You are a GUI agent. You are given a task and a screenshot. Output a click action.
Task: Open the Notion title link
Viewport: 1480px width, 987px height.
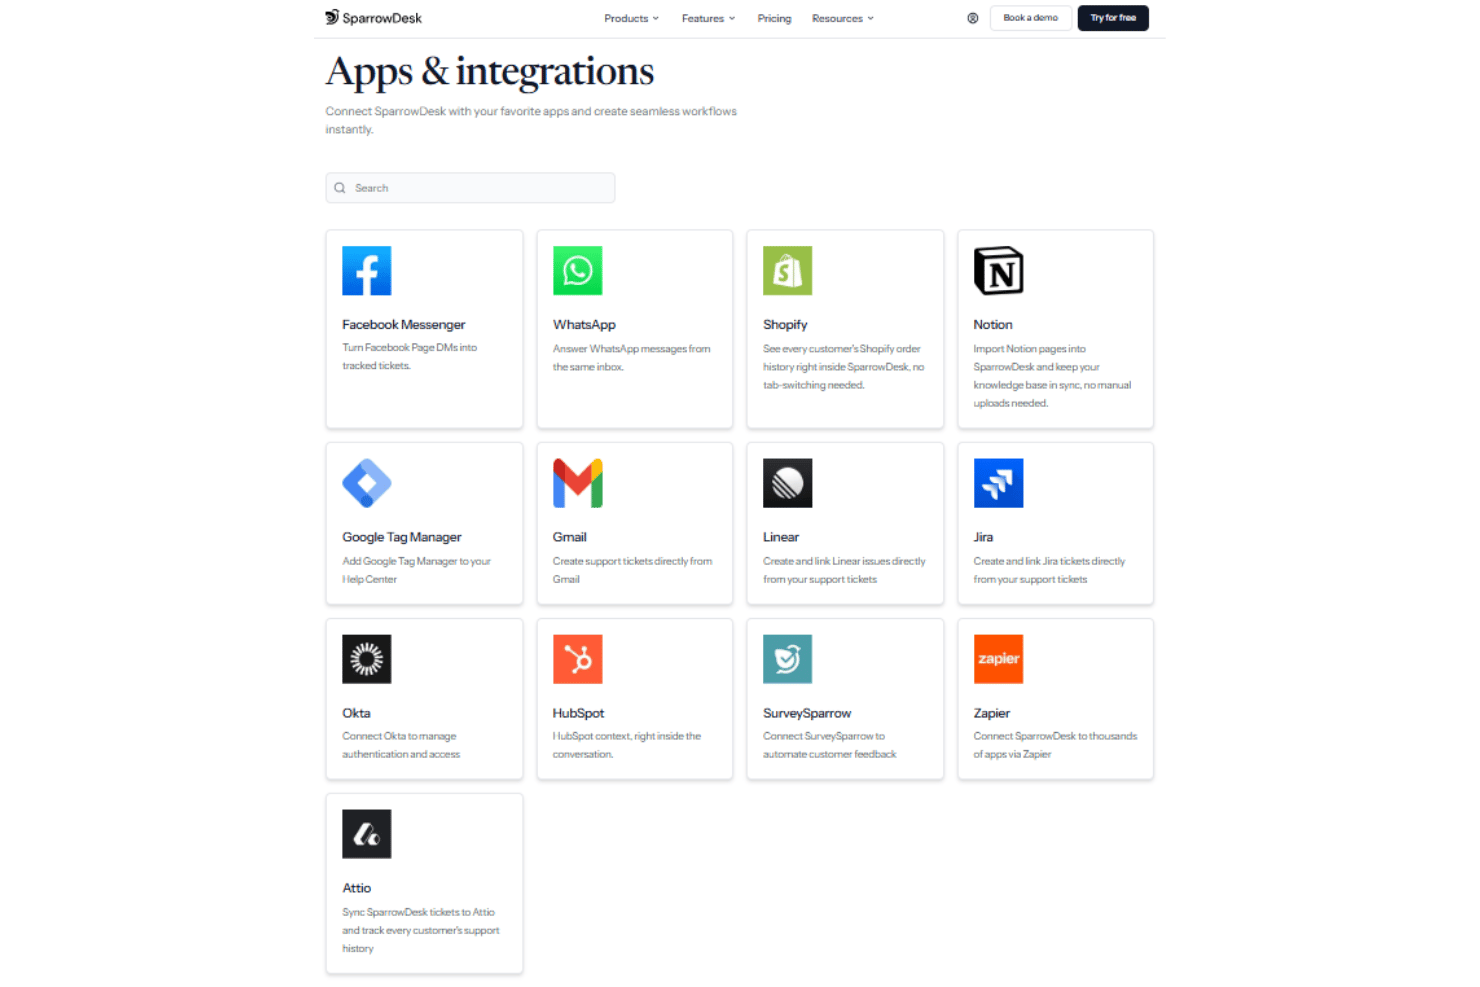(x=993, y=325)
